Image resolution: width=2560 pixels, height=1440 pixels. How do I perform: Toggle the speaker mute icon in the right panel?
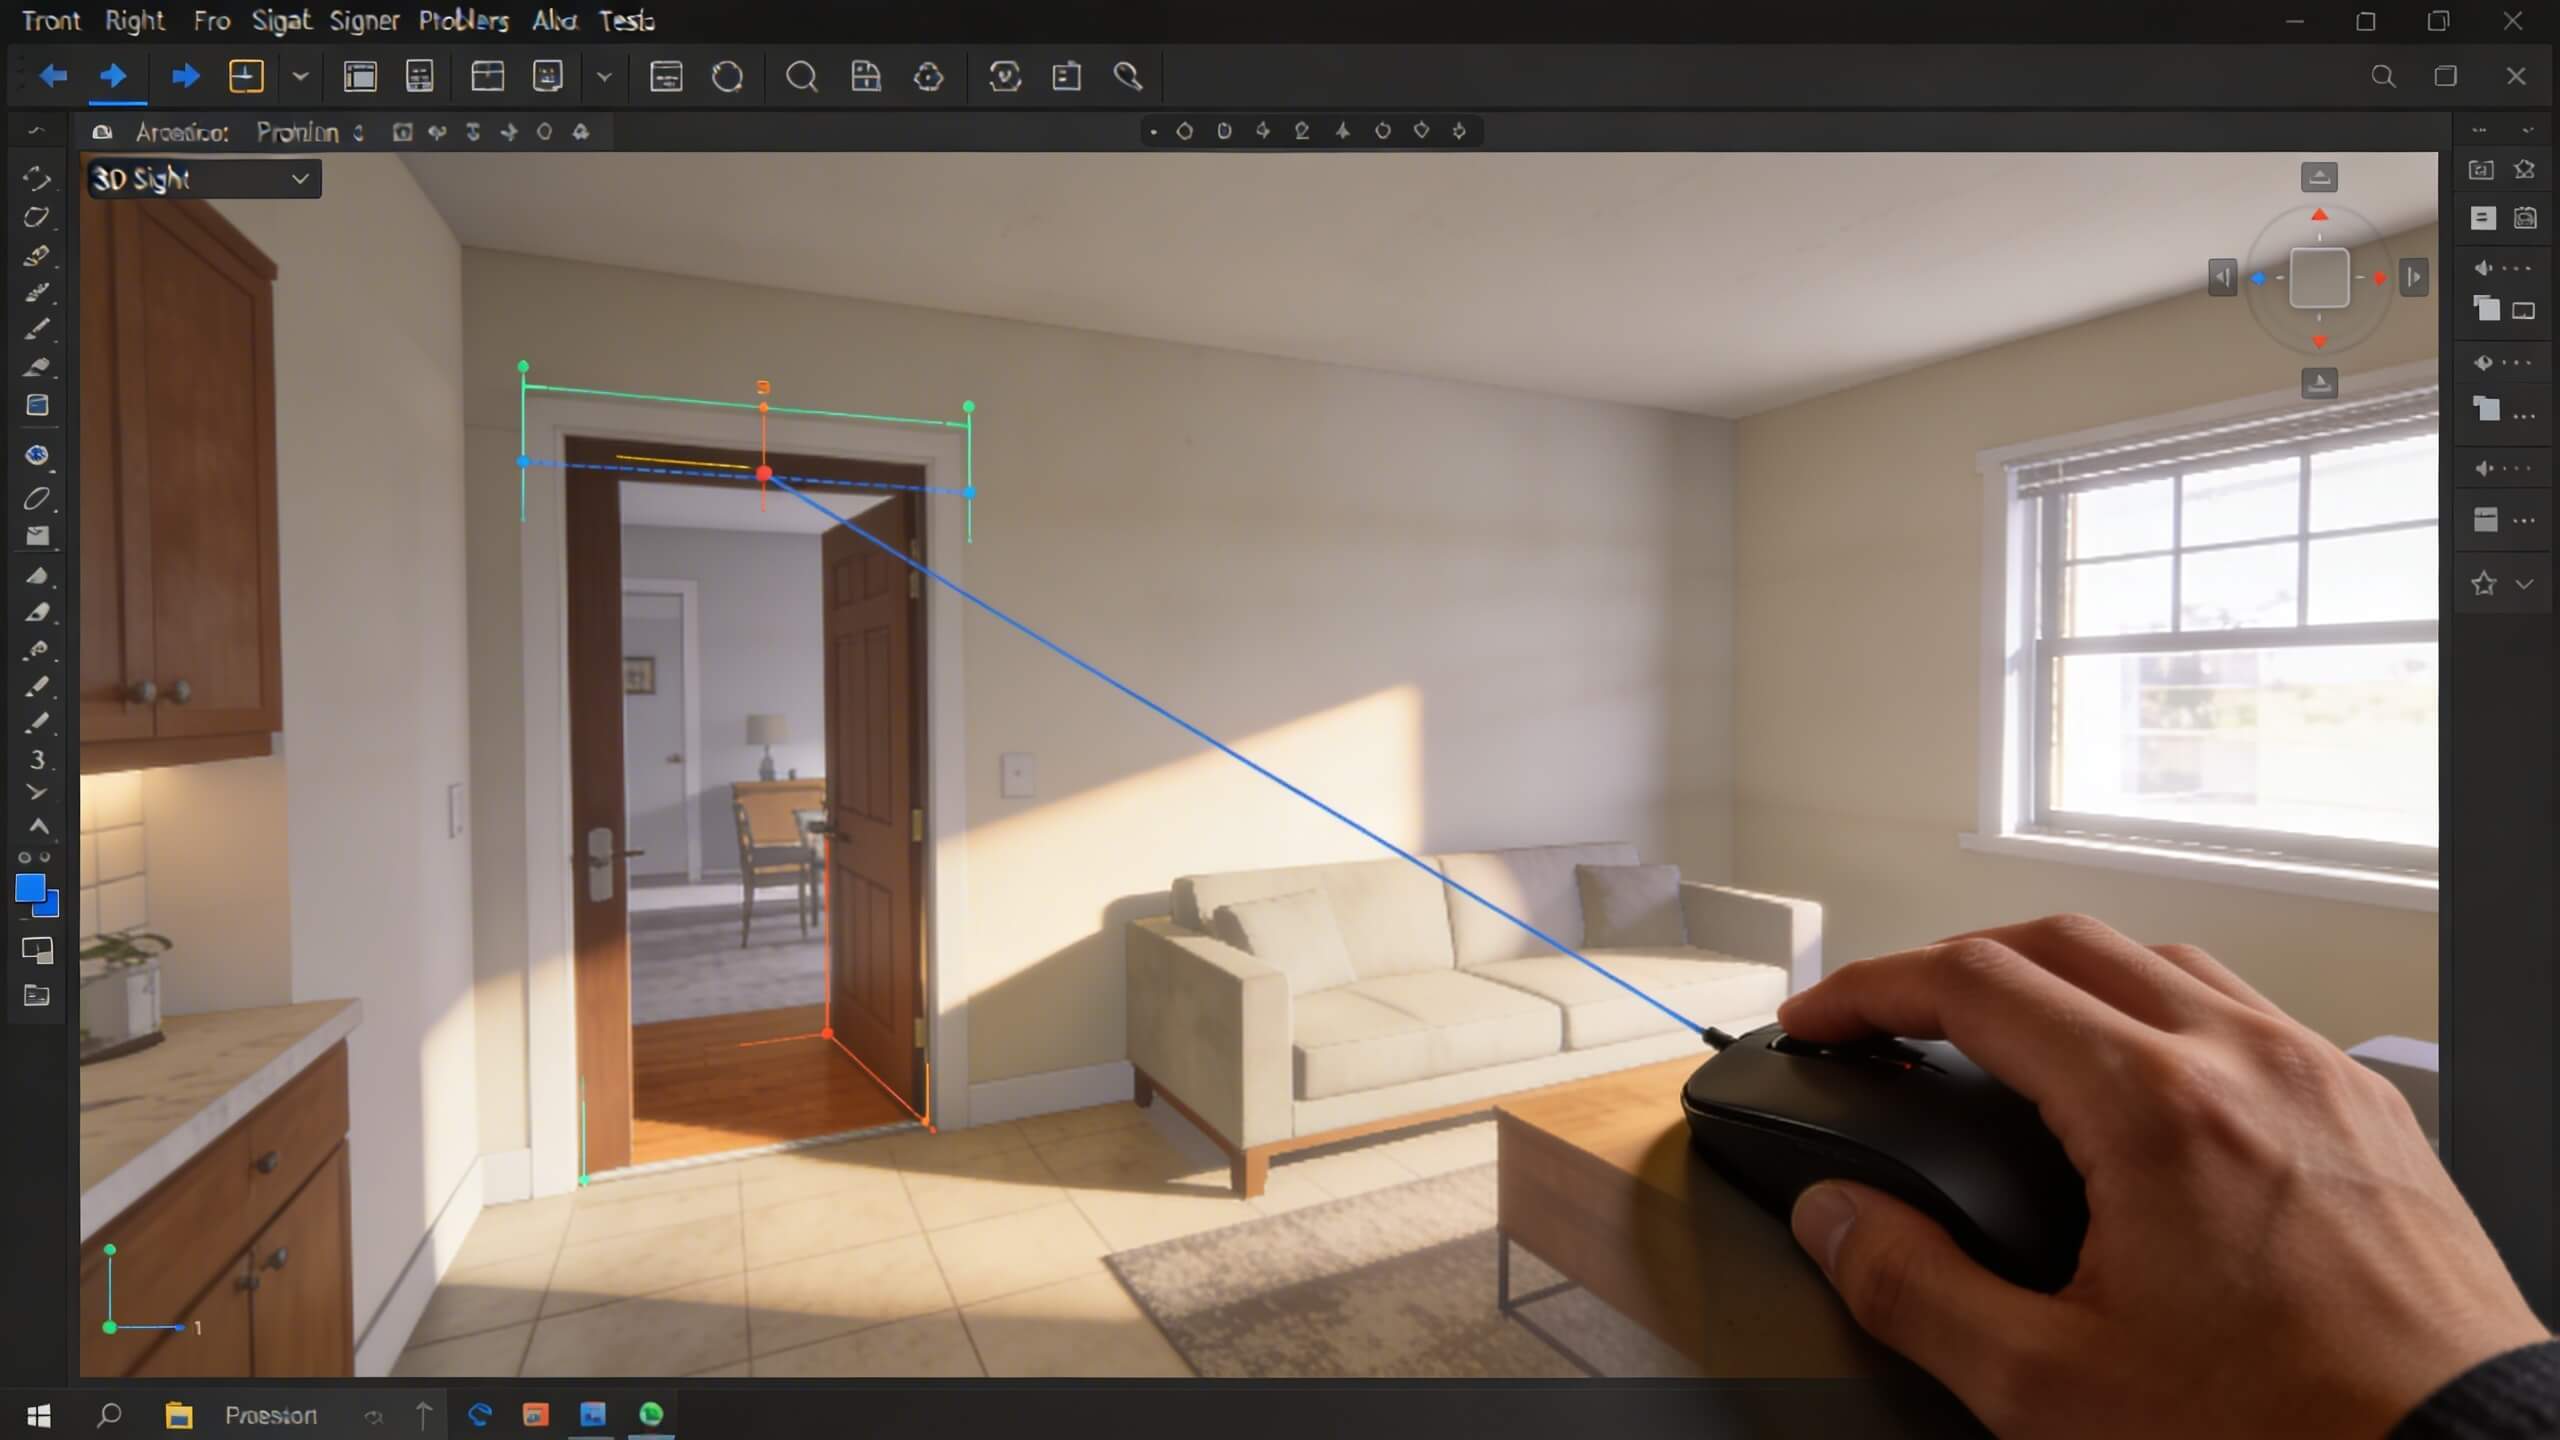[x=2483, y=267]
